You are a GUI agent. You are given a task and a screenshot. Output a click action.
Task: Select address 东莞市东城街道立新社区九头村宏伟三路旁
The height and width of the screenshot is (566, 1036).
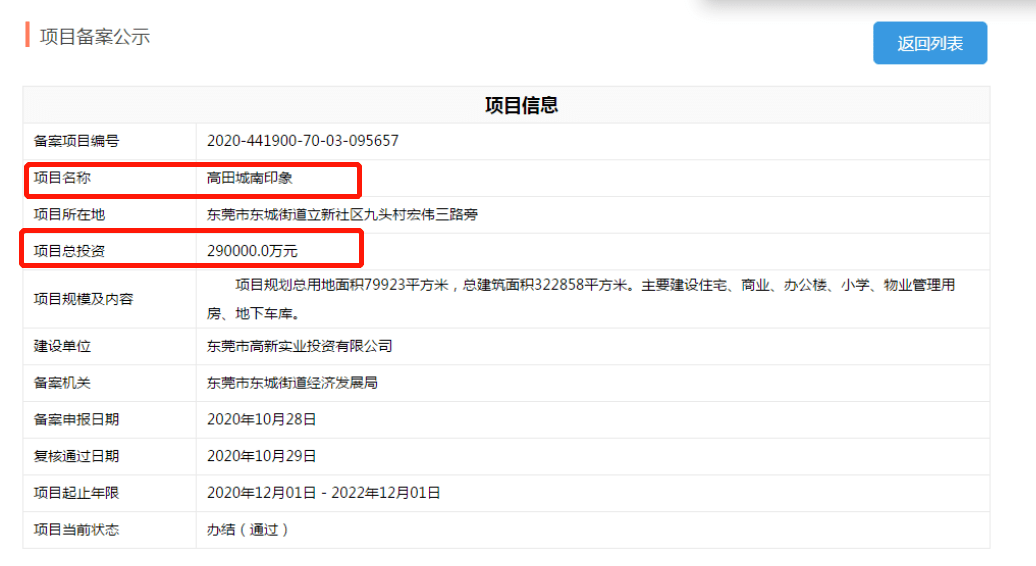coord(342,215)
